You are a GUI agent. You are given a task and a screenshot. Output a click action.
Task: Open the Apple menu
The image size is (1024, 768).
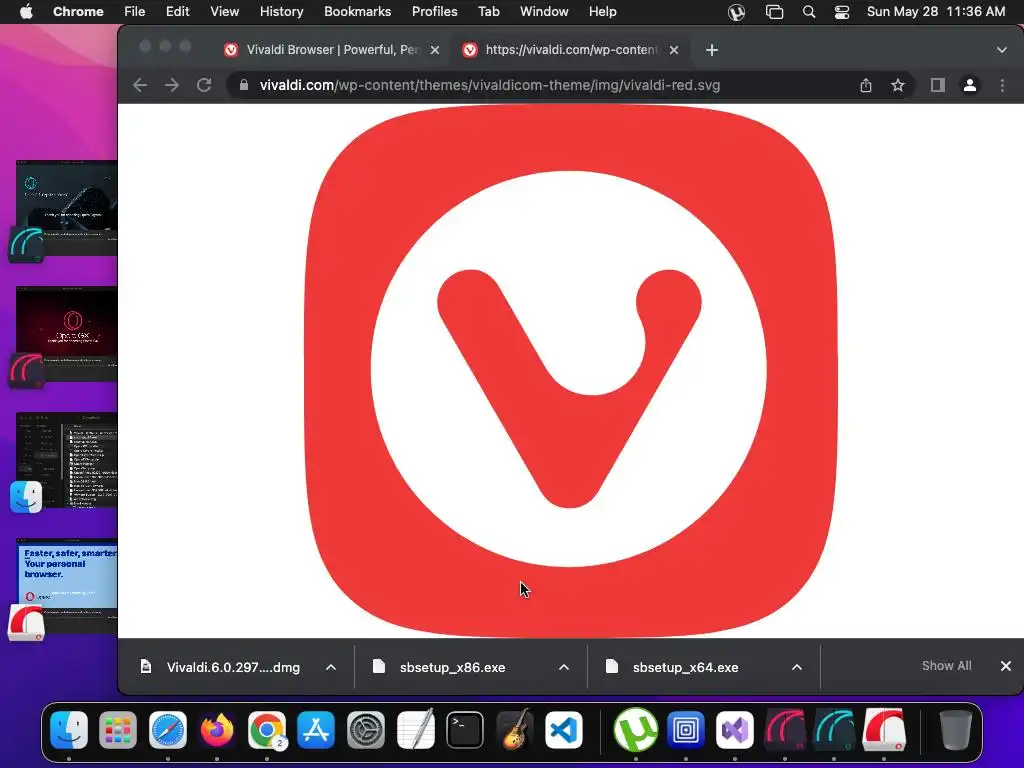tap(26, 12)
